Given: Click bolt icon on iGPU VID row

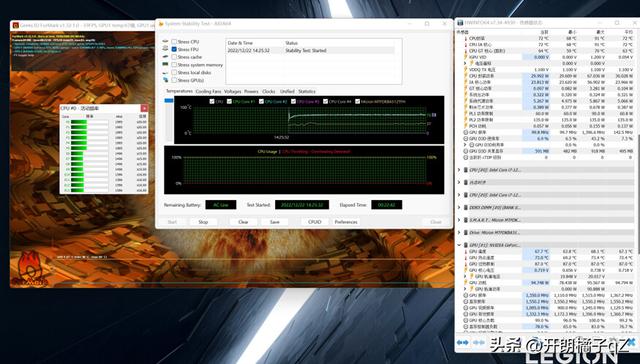Looking at the screenshot, I should tap(466, 57).
